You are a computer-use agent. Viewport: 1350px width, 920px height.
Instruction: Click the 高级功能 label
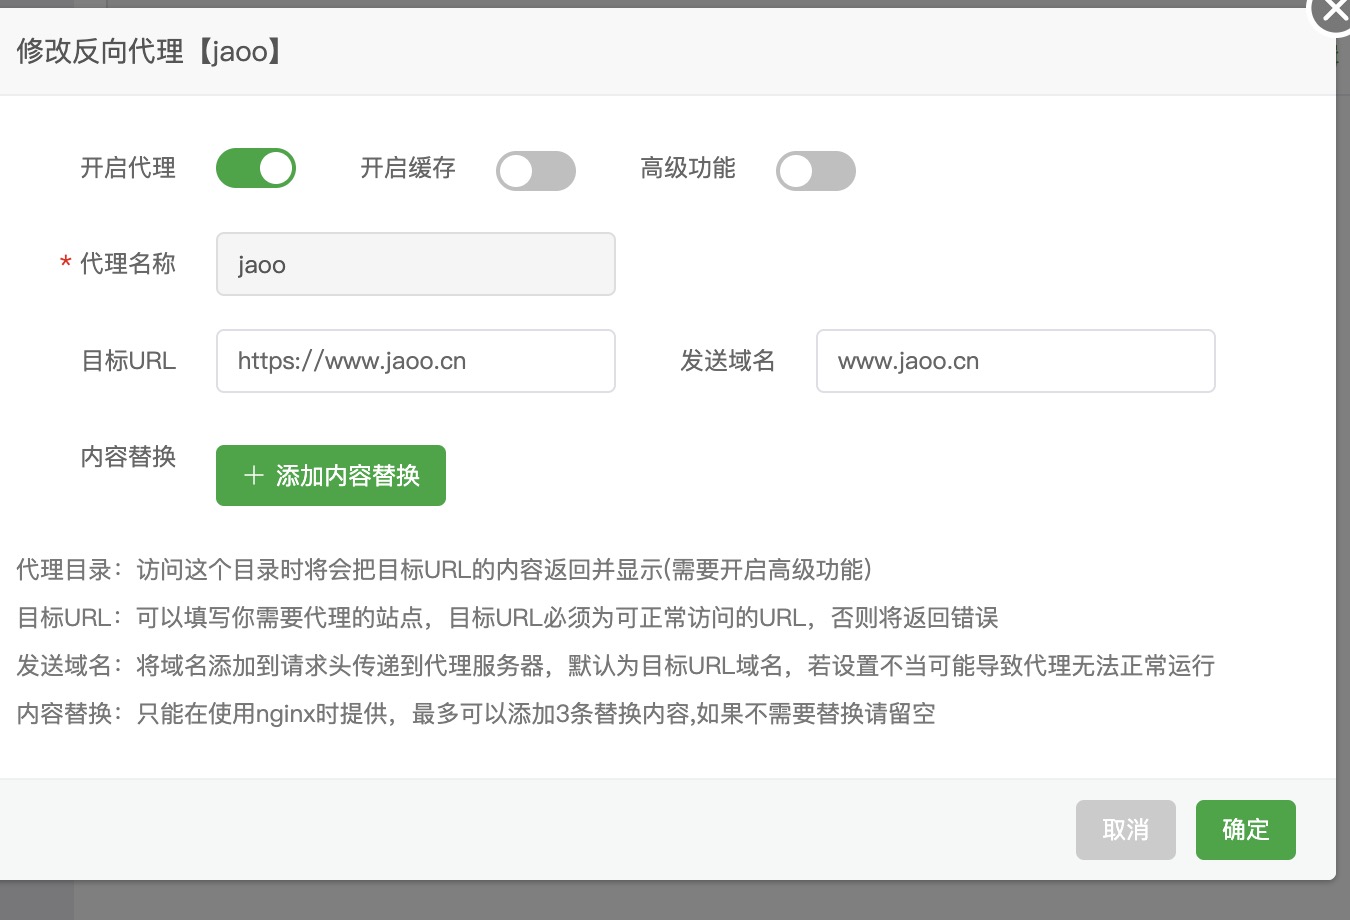688,168
